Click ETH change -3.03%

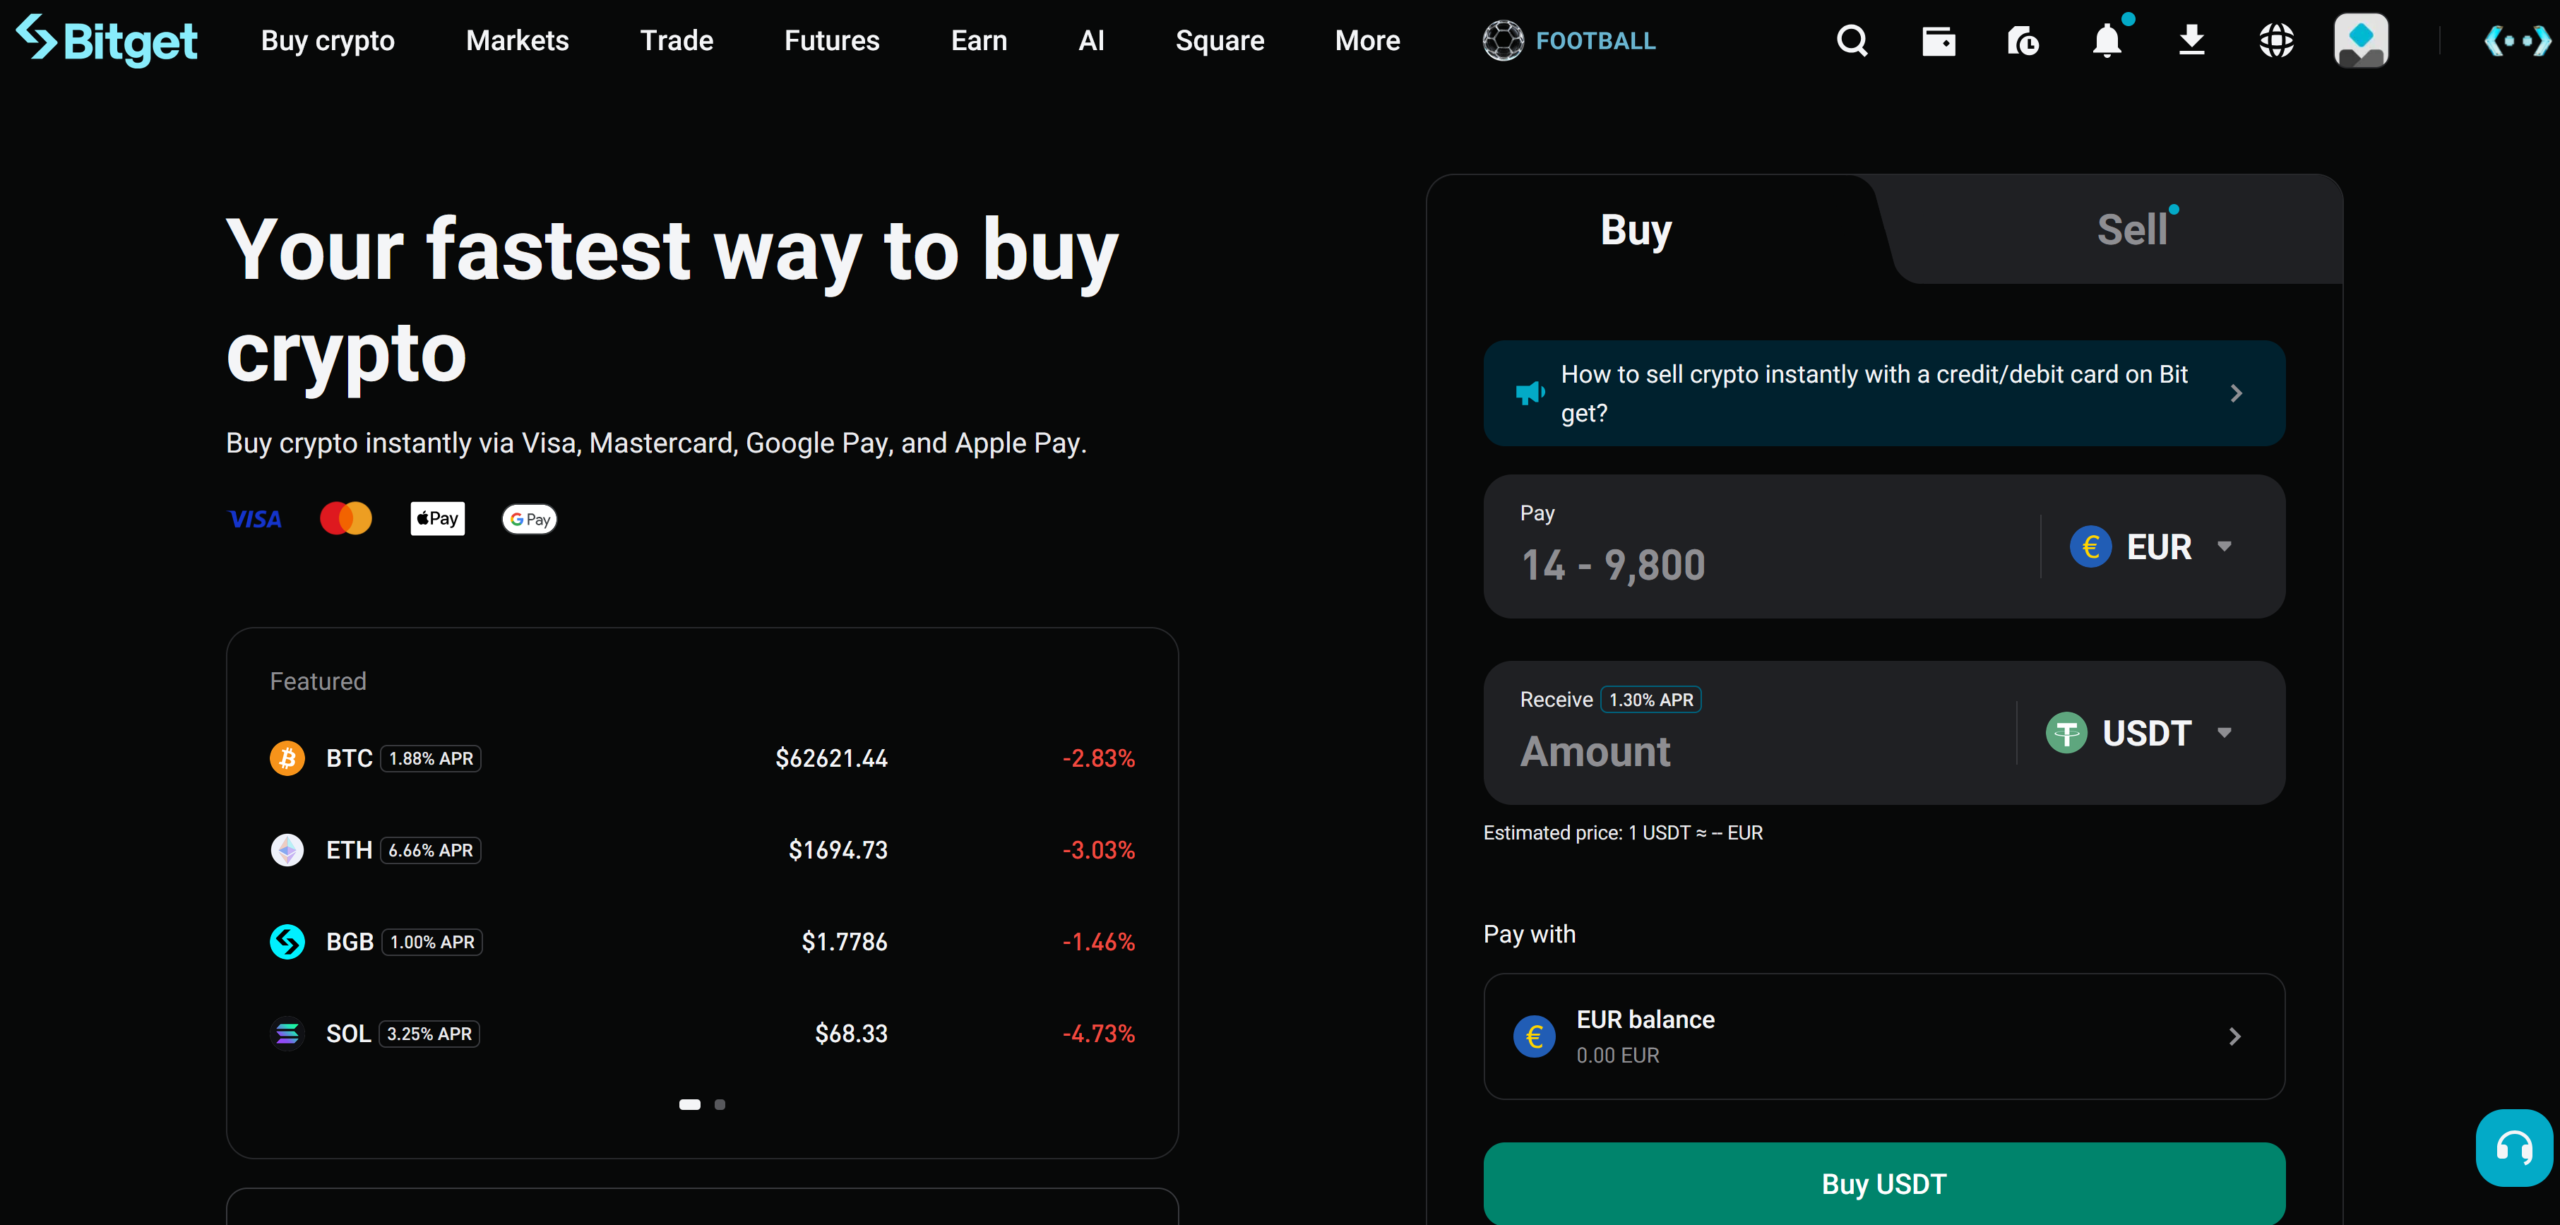coord(1099,851)
